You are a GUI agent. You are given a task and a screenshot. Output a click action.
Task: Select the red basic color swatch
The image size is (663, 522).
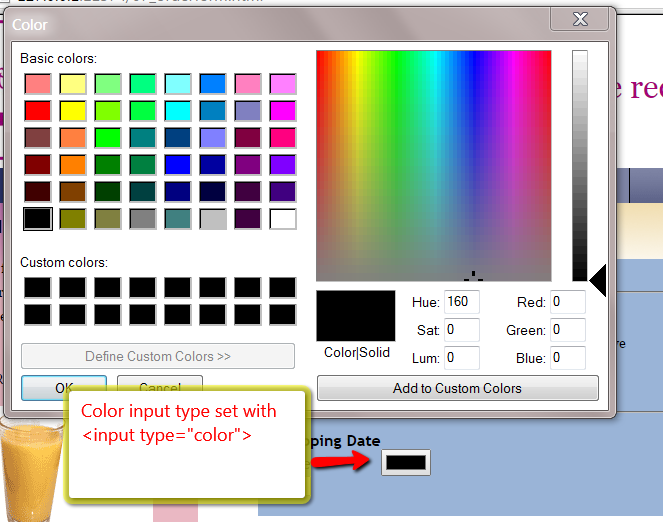(x=38, y=110)
